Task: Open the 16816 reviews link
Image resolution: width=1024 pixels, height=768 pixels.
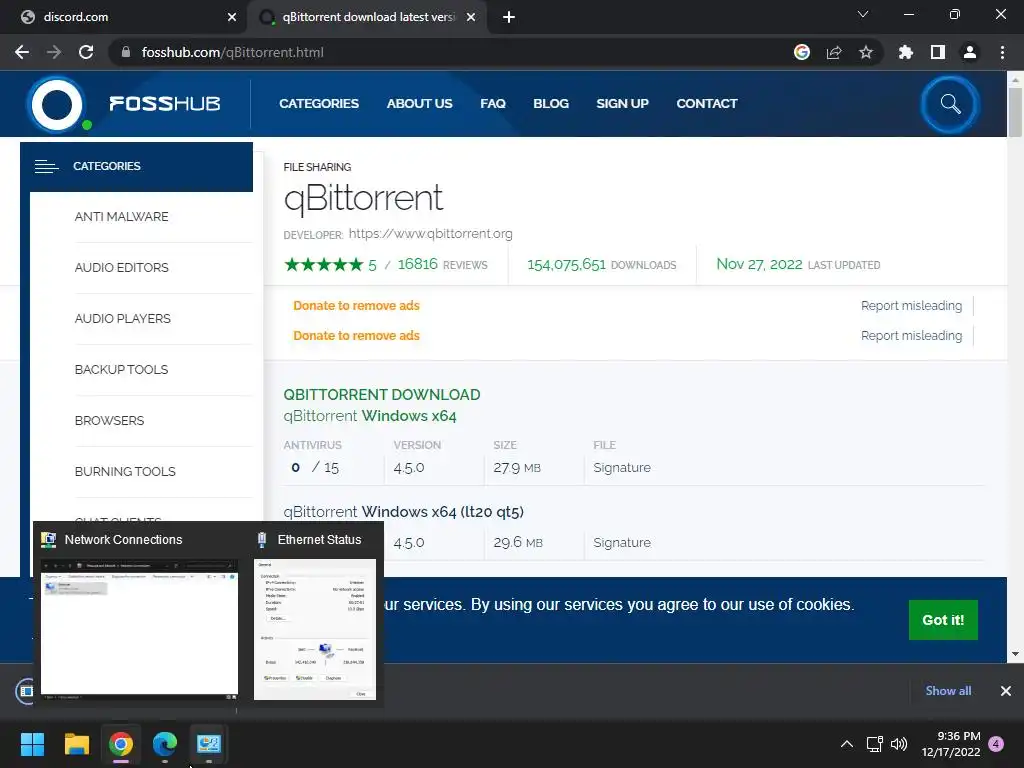Action: 442,264
